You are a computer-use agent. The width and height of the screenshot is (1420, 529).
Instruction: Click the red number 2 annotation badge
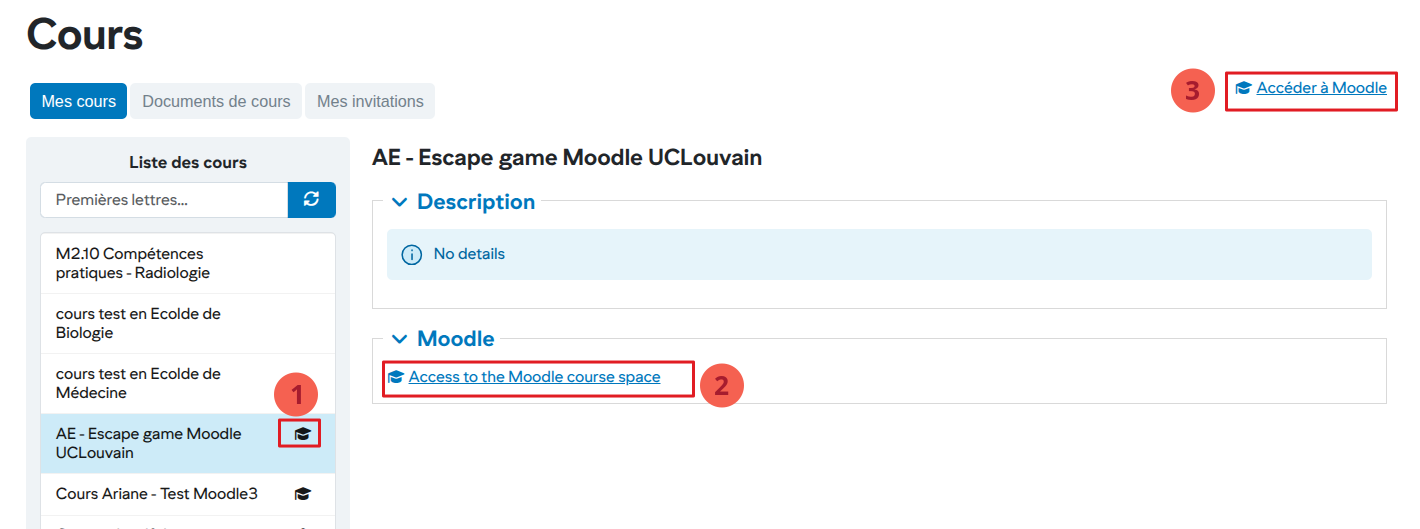(x=721, y=384)
